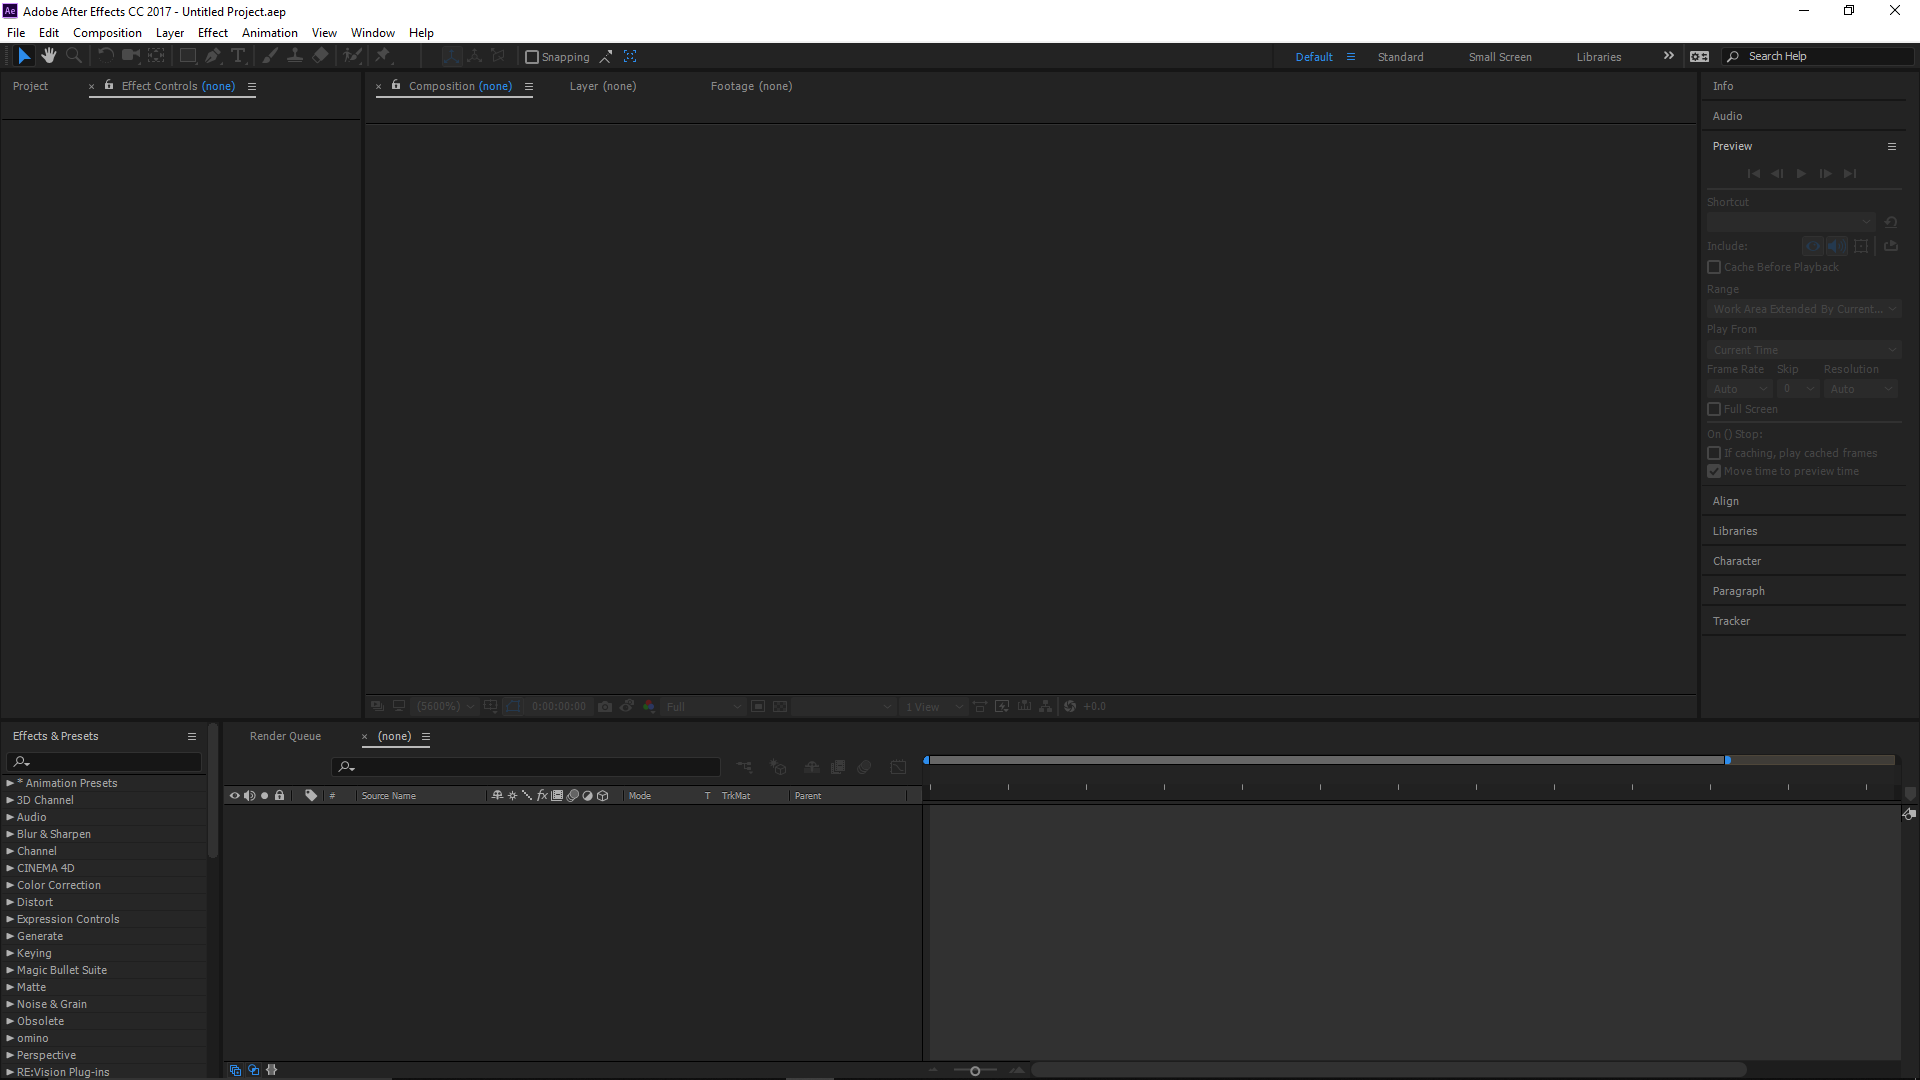Image resolution: width=1920 pixels, height=1080 pixels.
Task: Select the Hand tool
Action: (48, 56)
